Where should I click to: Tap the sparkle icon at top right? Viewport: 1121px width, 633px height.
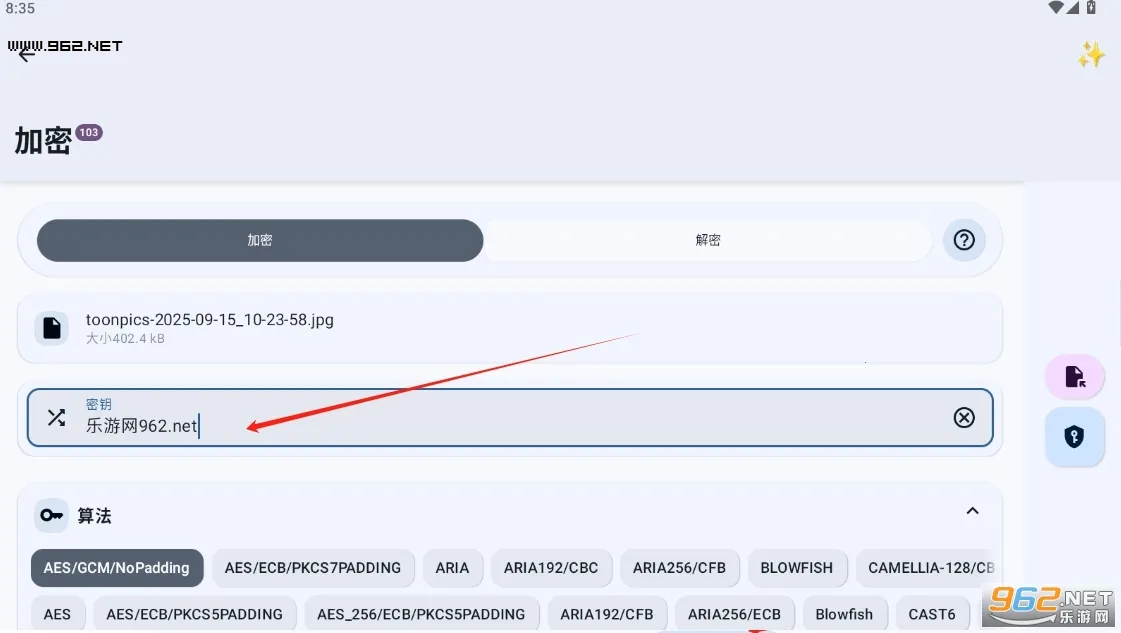1090,55
